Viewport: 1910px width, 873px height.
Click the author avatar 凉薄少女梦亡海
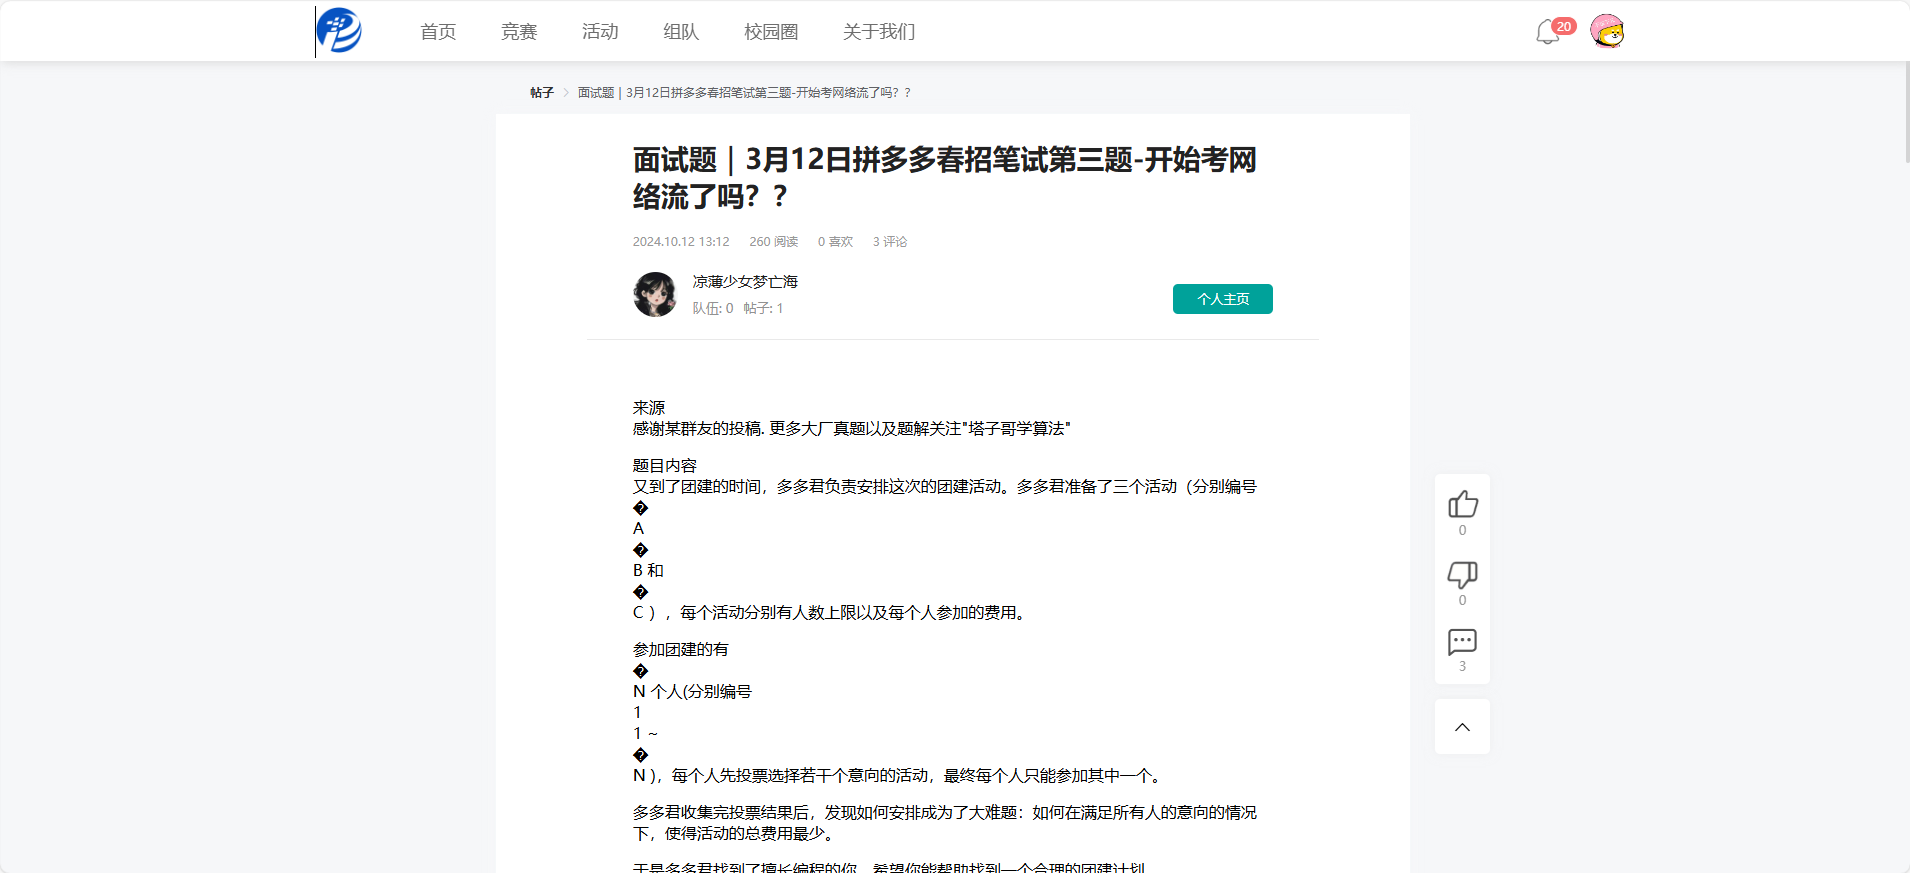tap(655, 295)
